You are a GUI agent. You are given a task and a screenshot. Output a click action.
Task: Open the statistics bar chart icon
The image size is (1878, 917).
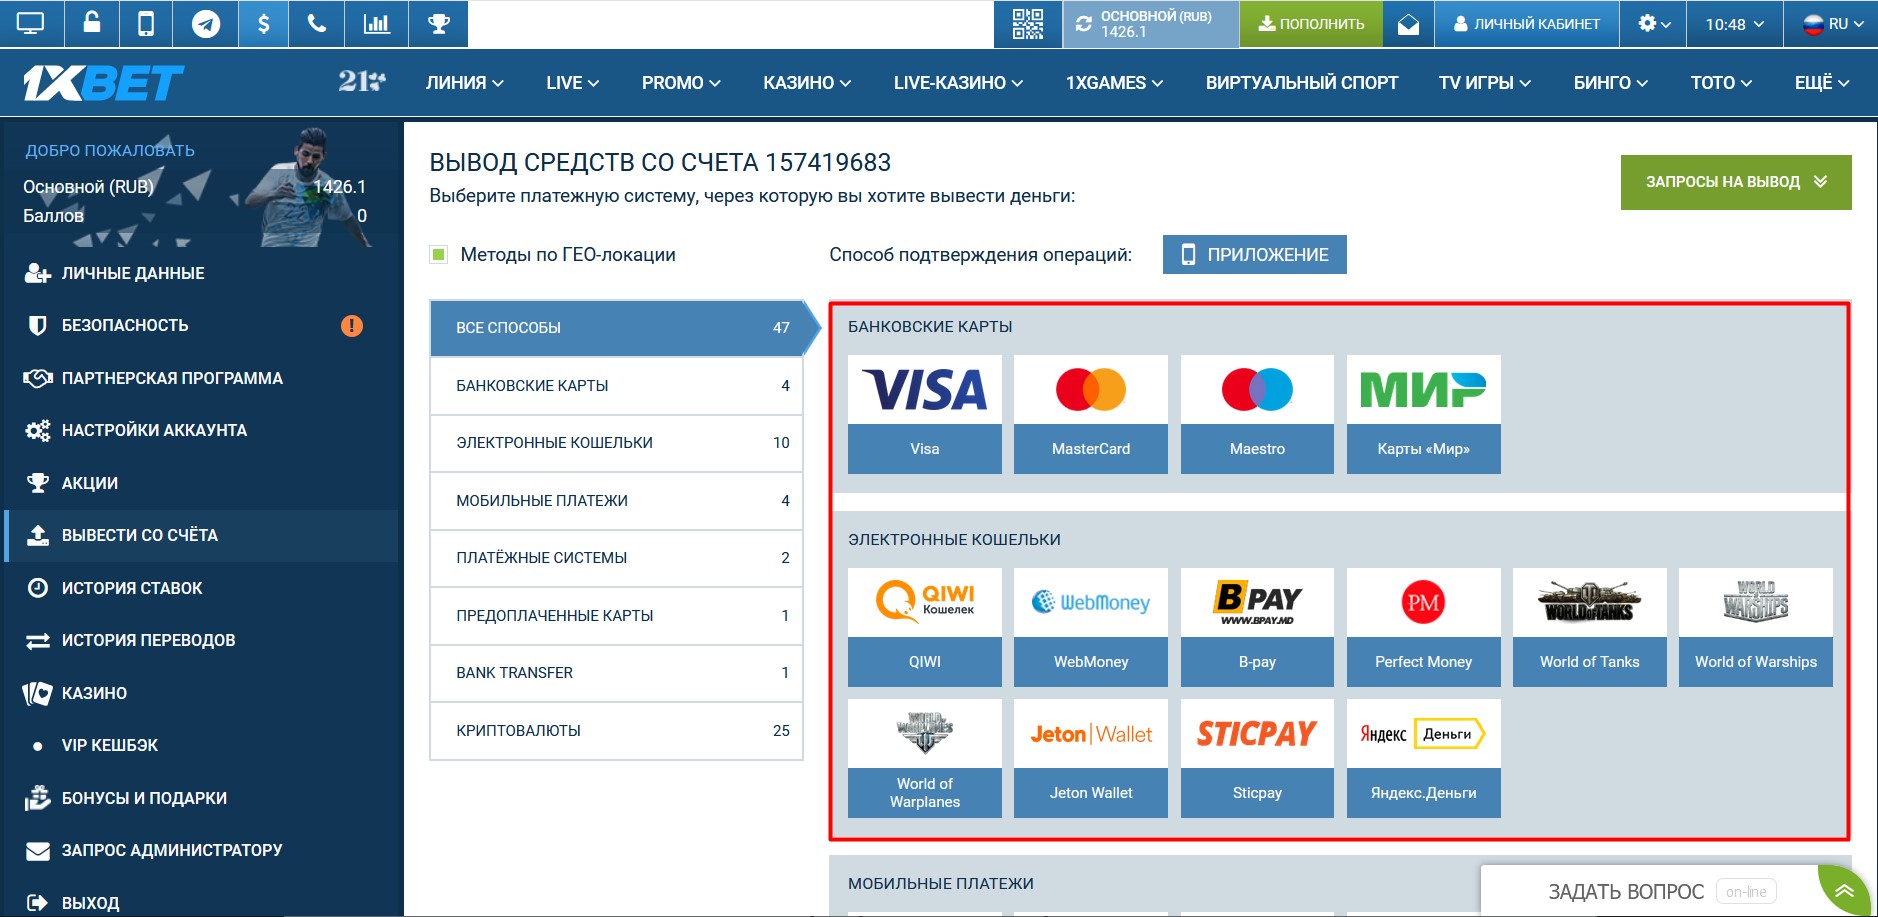tap(377, 23)
